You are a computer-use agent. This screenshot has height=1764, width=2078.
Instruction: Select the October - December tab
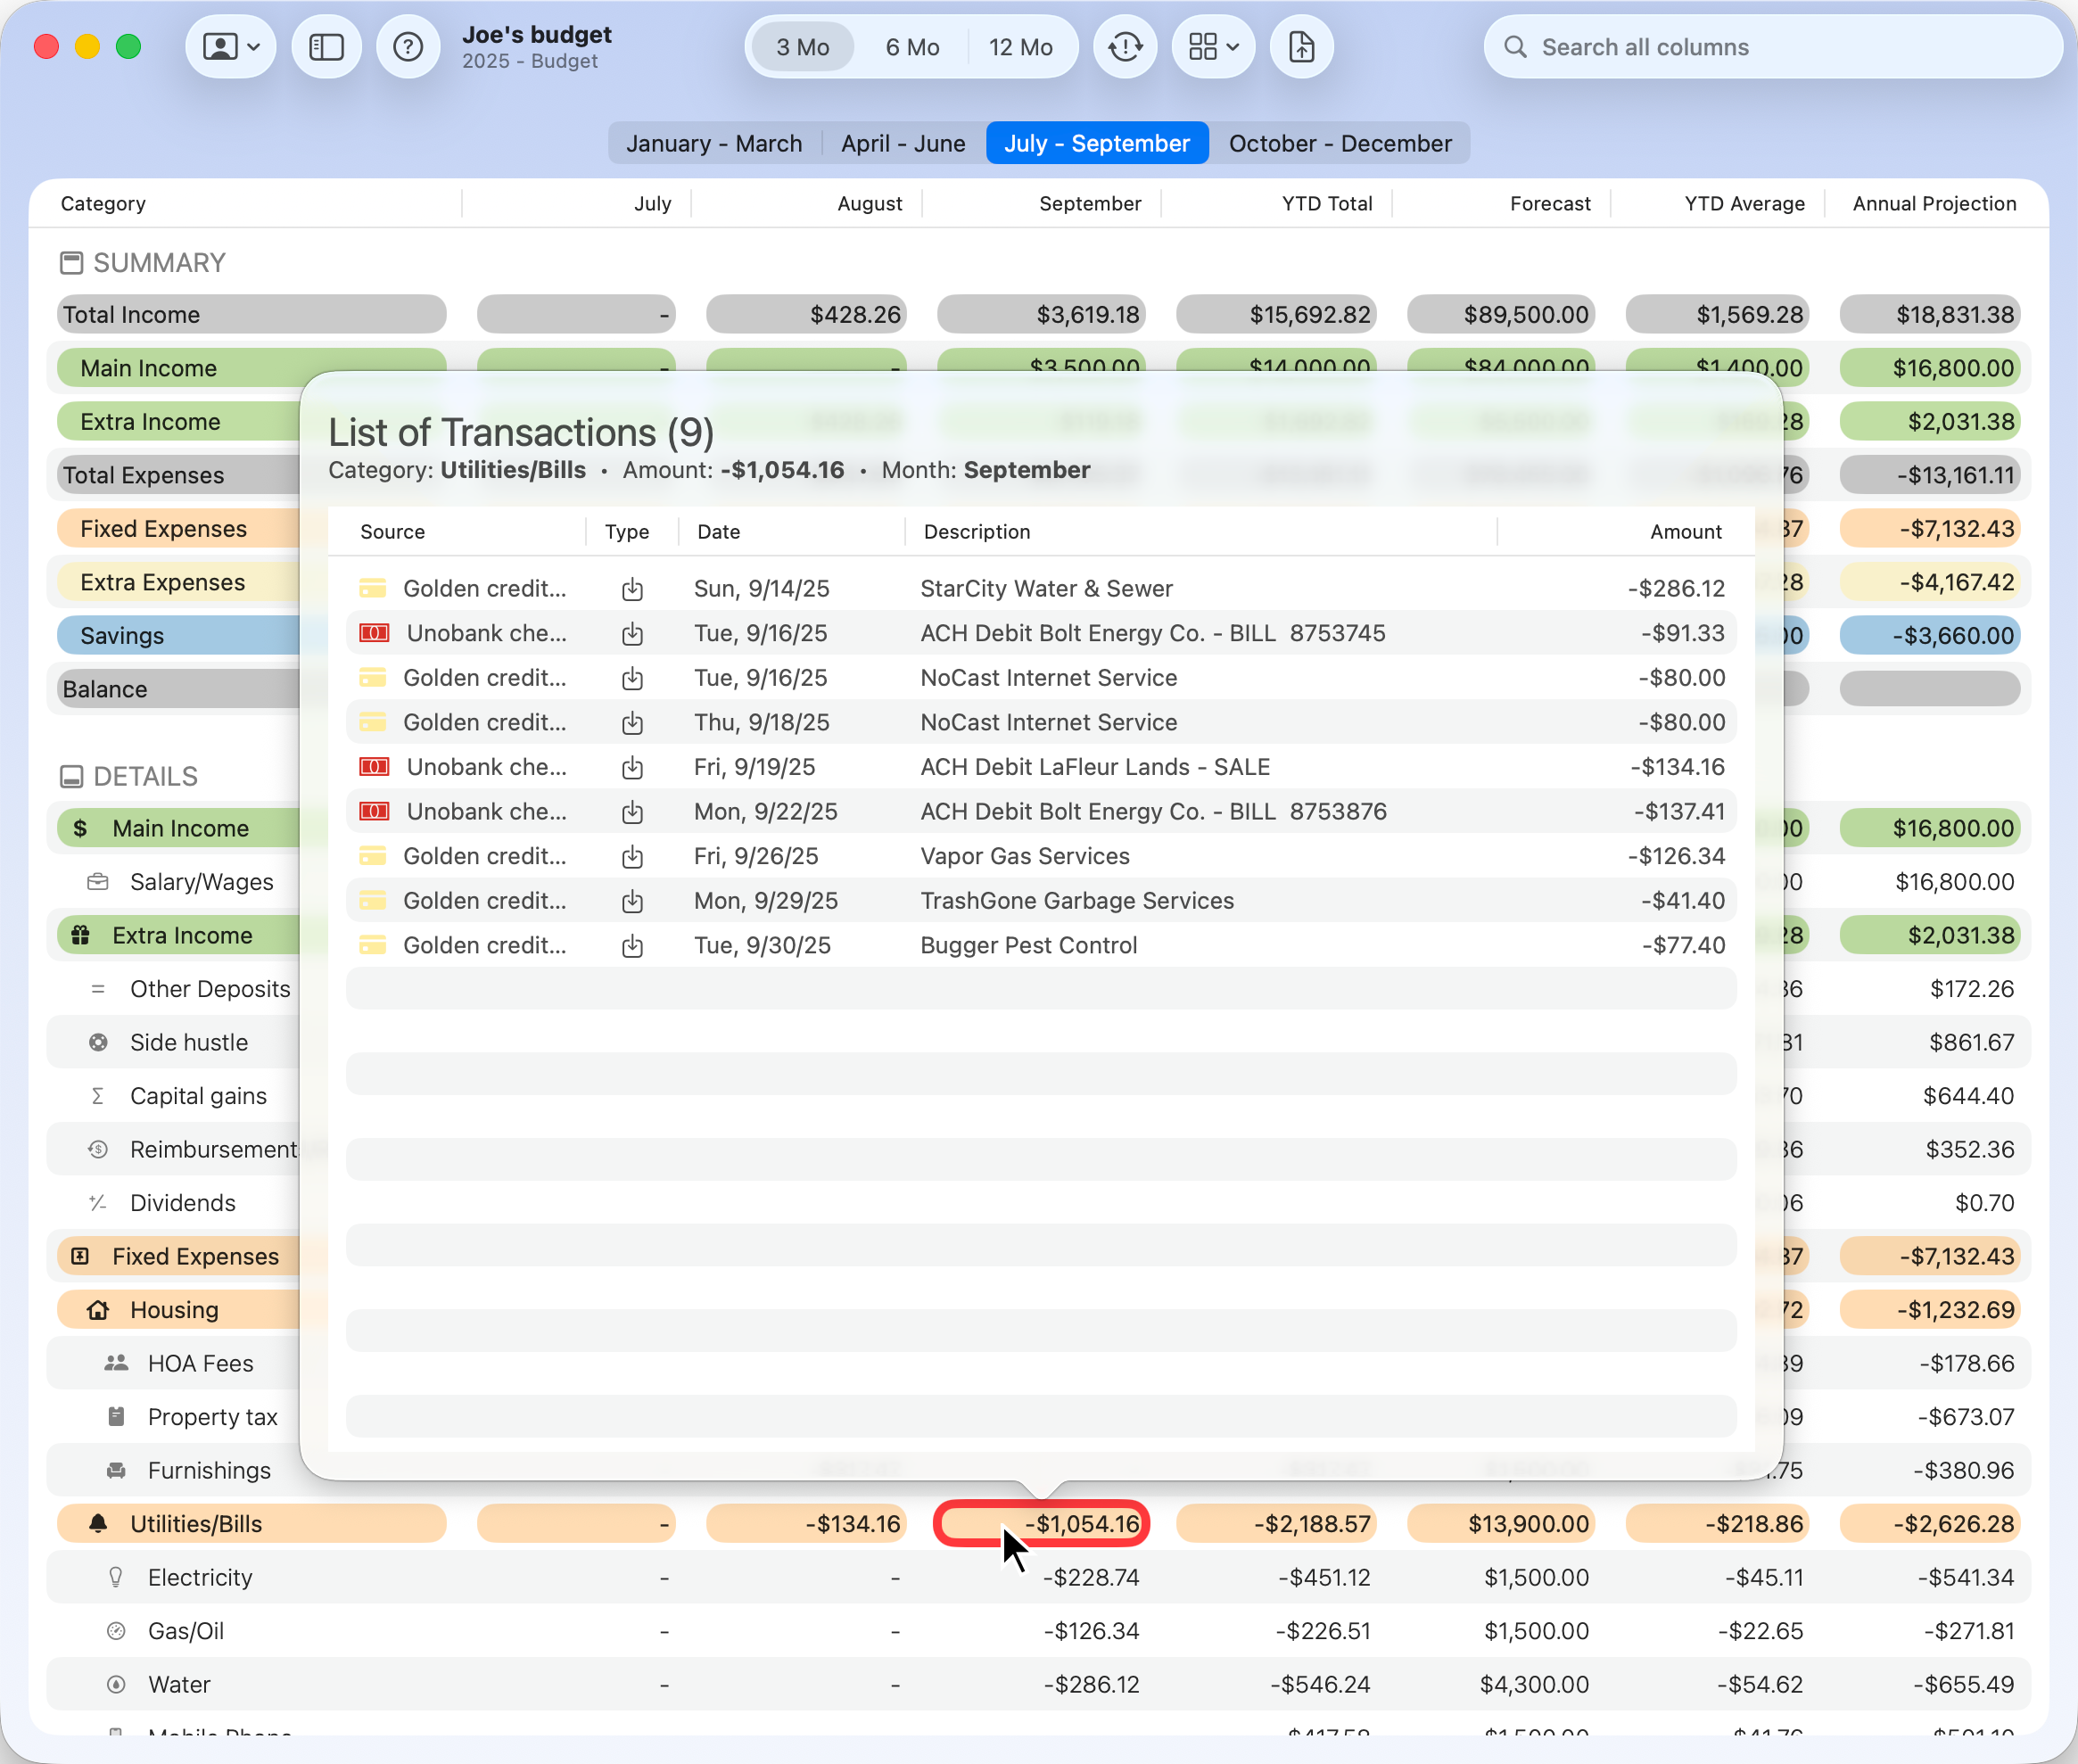coord(1340,143)
